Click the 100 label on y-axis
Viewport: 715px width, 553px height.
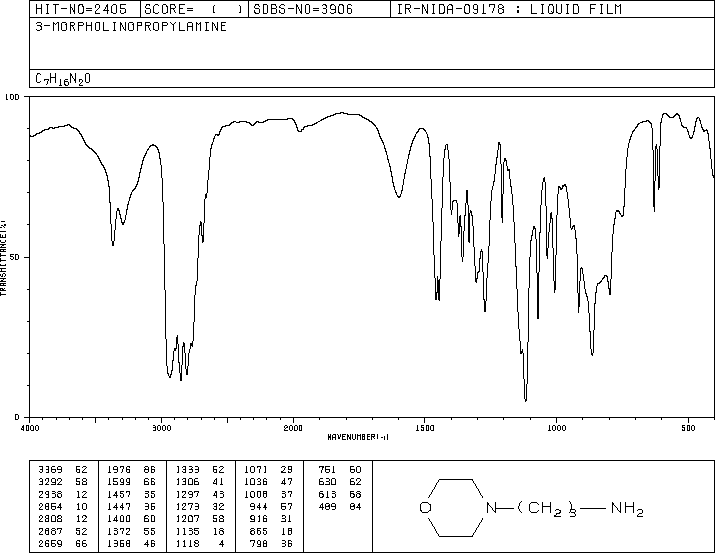coord(12,97)
